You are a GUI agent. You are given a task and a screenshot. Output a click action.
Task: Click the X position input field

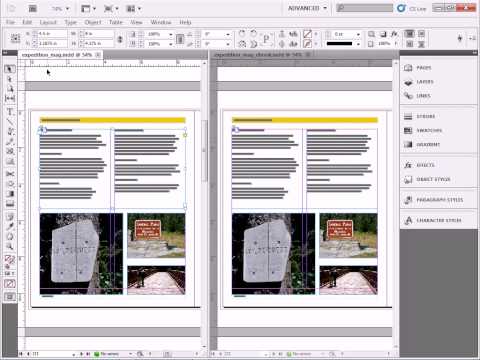click(x=53, y=34)
